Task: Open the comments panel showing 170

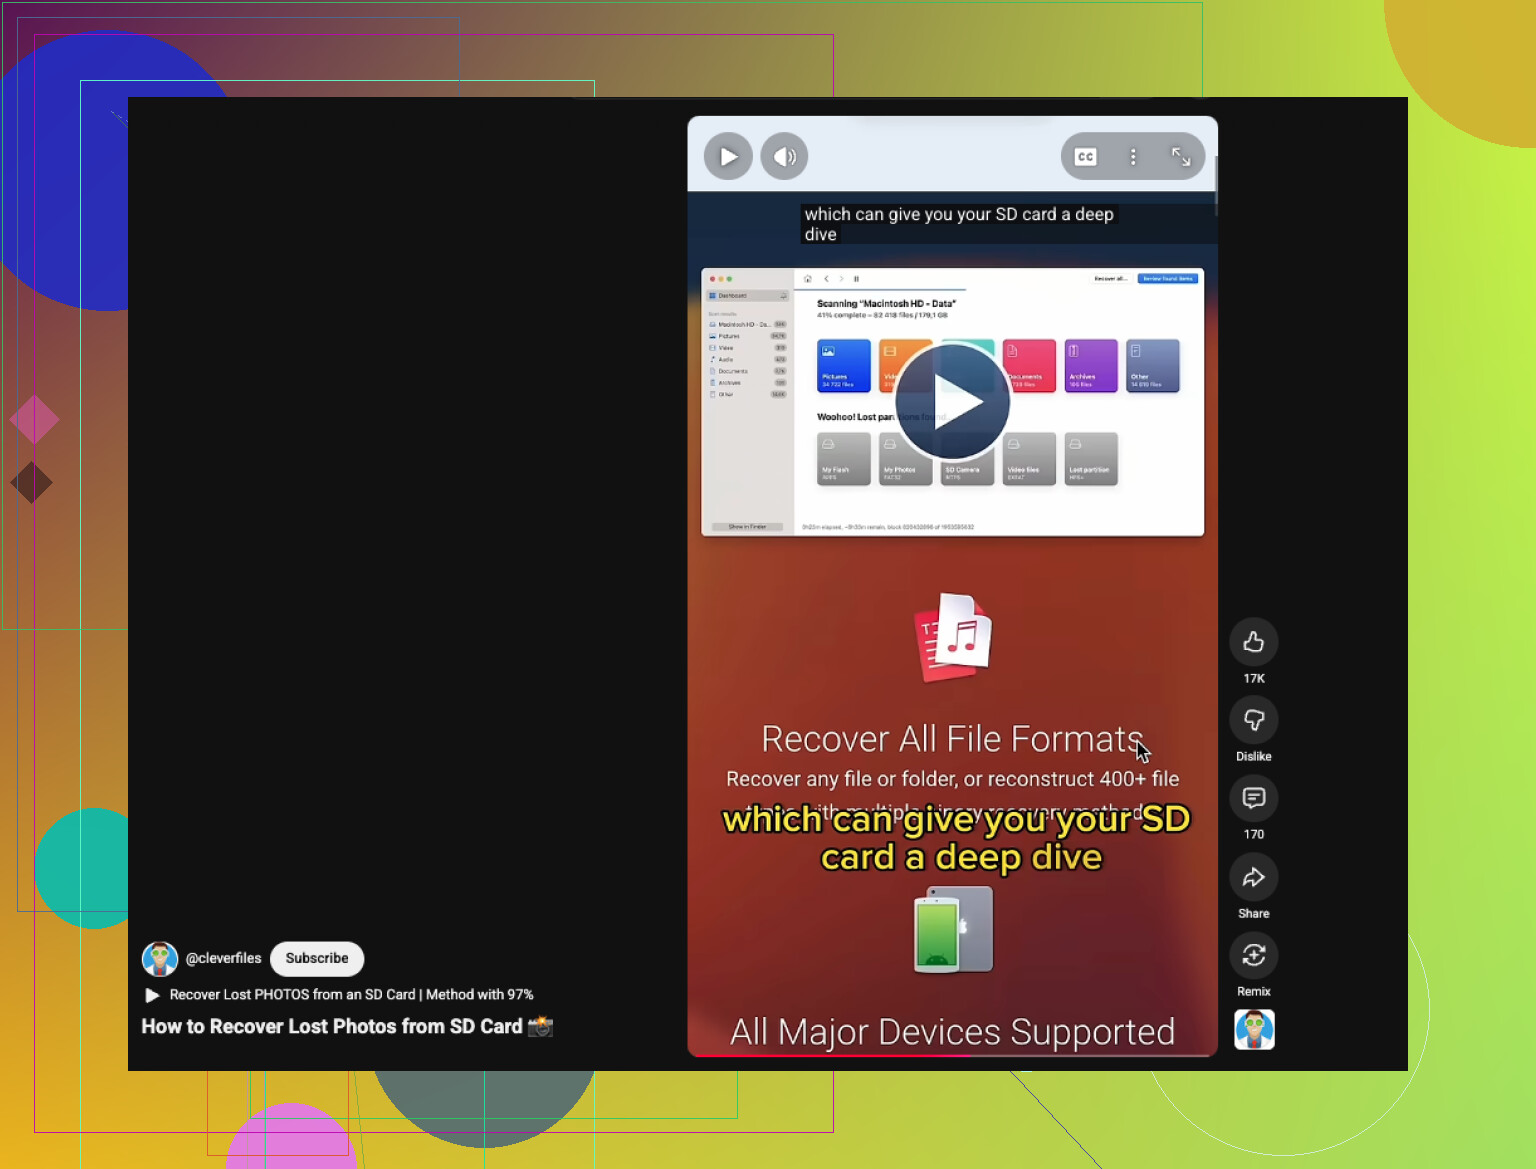Action: coord(1254,798)
